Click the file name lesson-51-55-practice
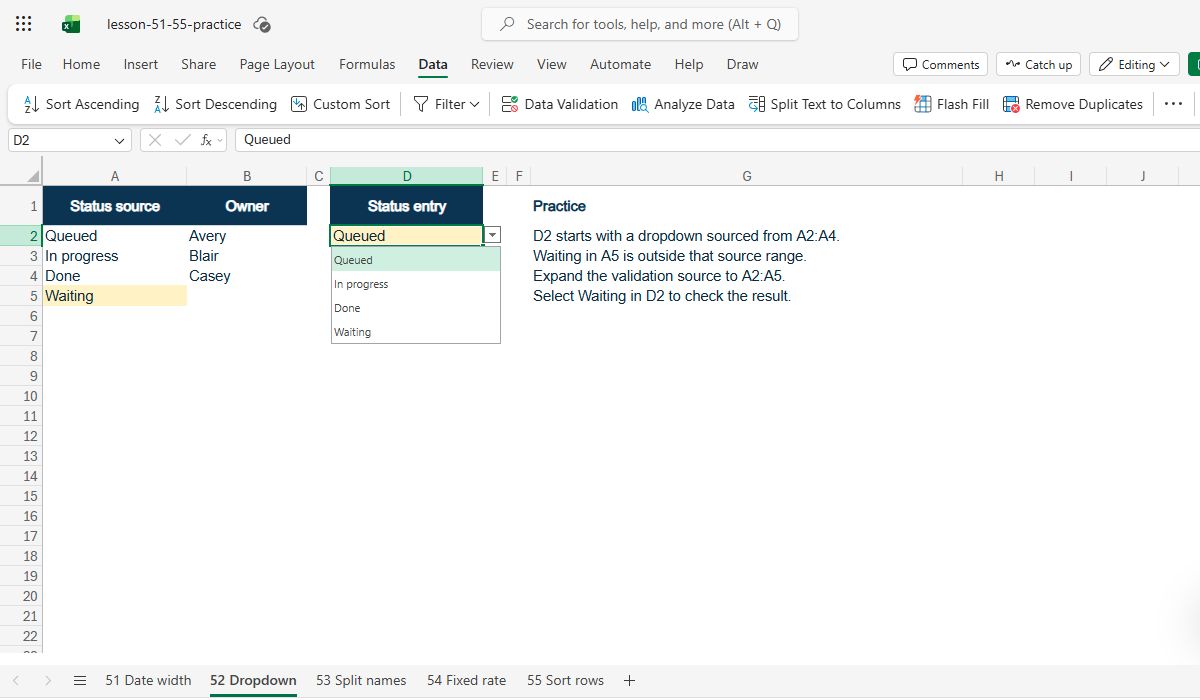1200x700 pixels. point(174,24)
